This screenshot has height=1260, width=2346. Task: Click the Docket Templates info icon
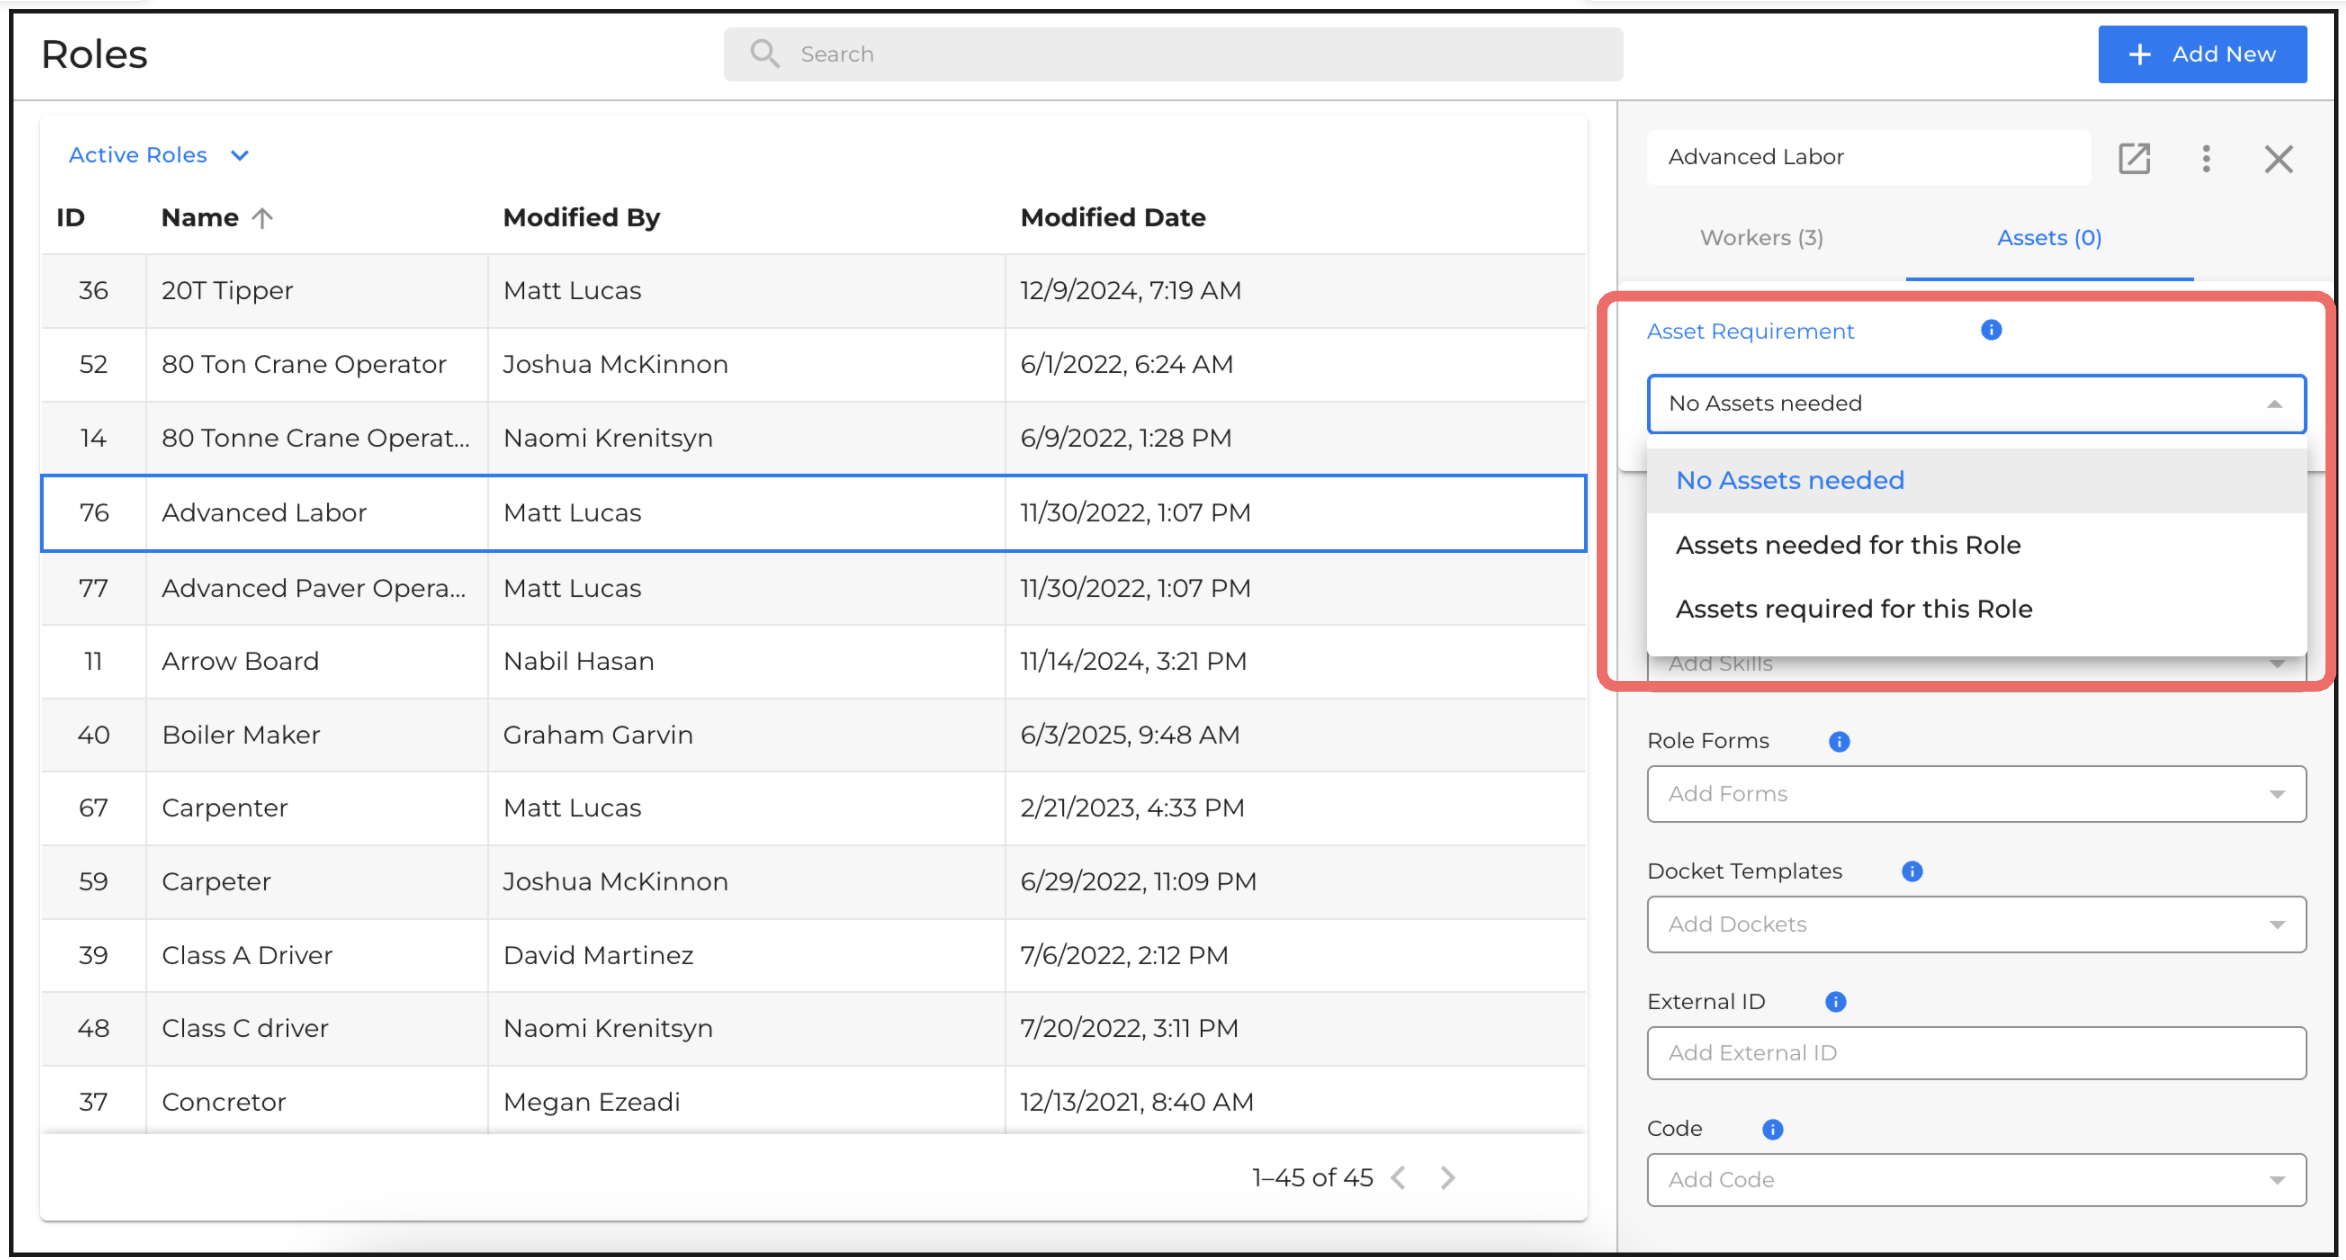pyautogui.click(x=1912, y=871)
